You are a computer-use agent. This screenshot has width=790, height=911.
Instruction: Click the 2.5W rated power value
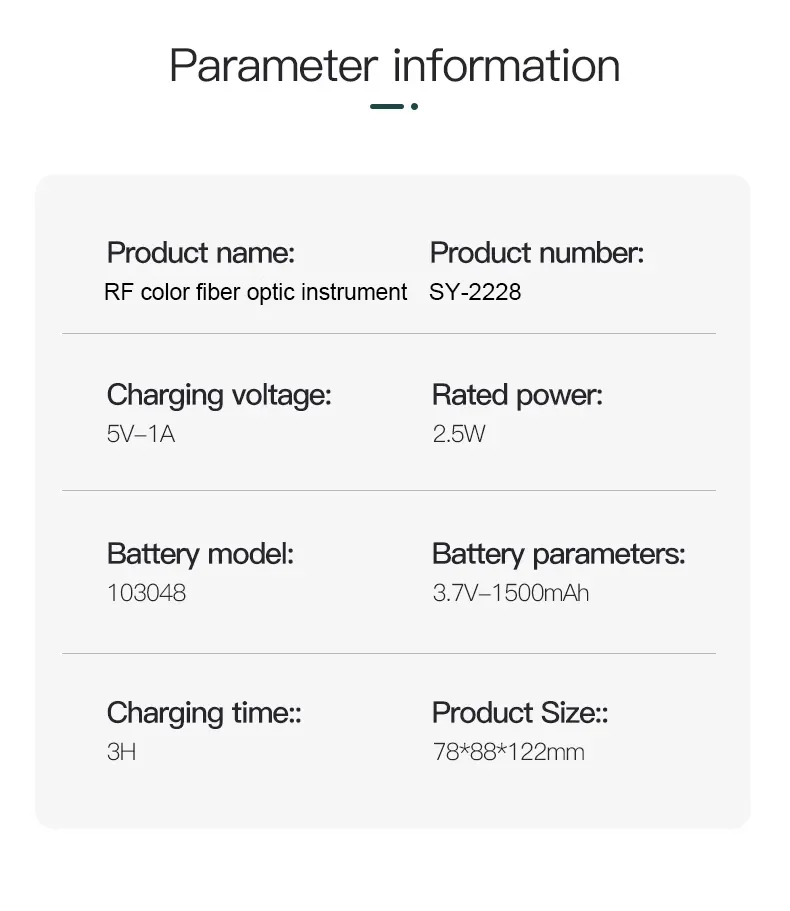tap(458, 434)
